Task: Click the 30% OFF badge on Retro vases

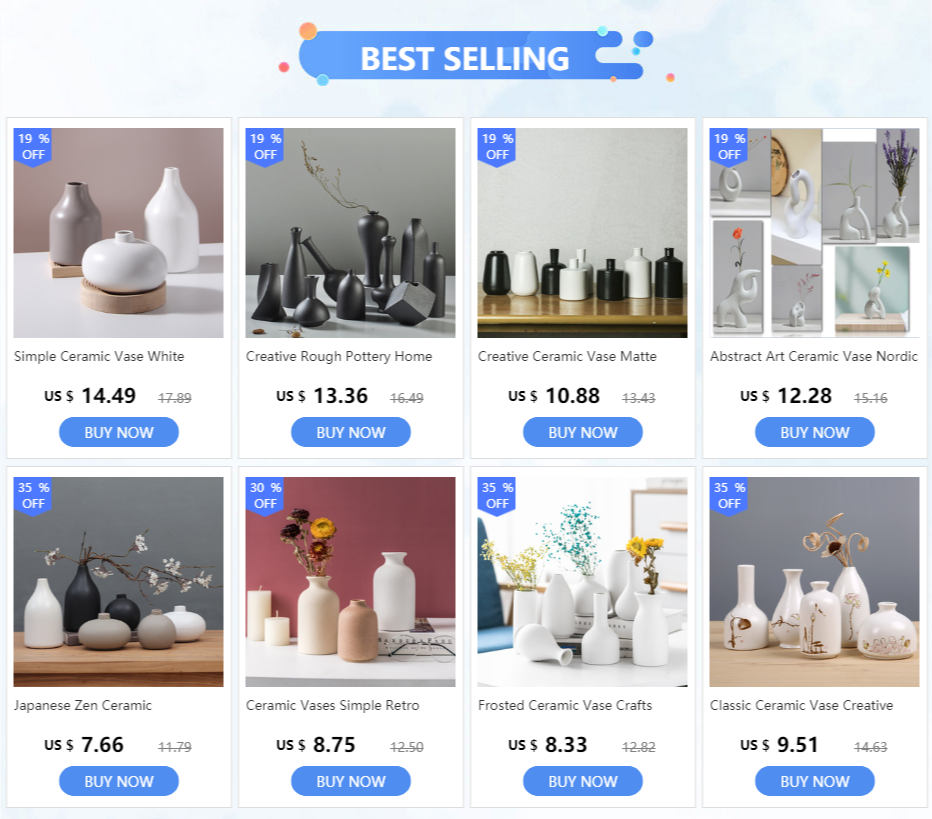Action: 265,496
